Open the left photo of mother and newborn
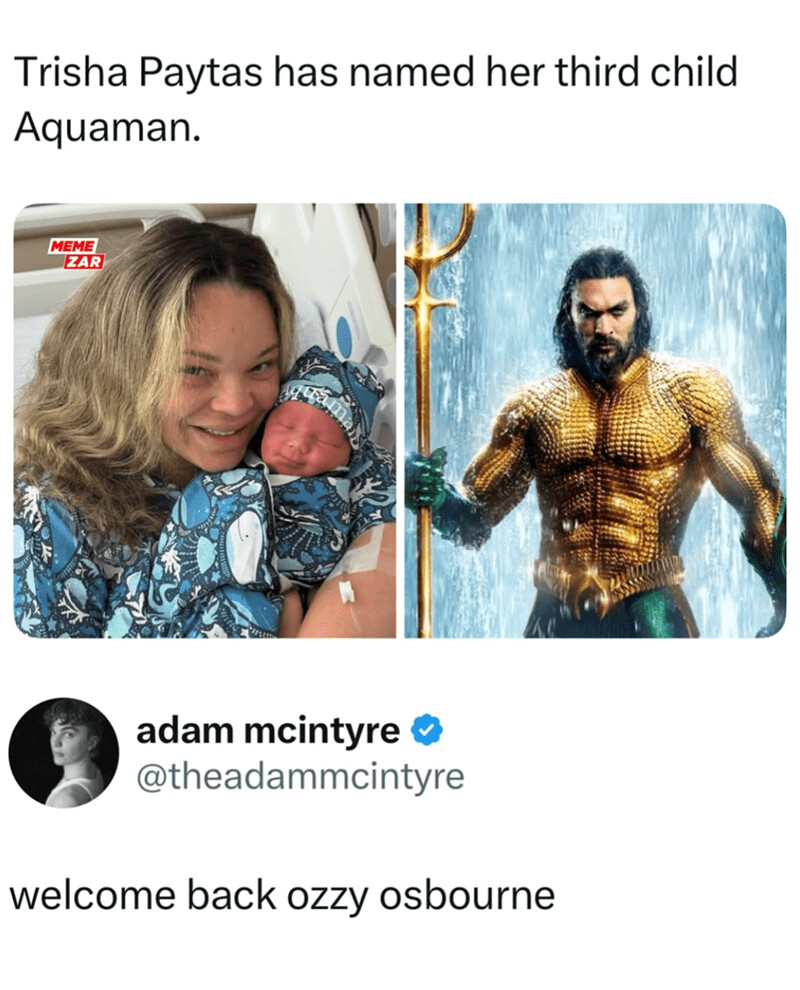The image size is (800, 990). (205, 420)
